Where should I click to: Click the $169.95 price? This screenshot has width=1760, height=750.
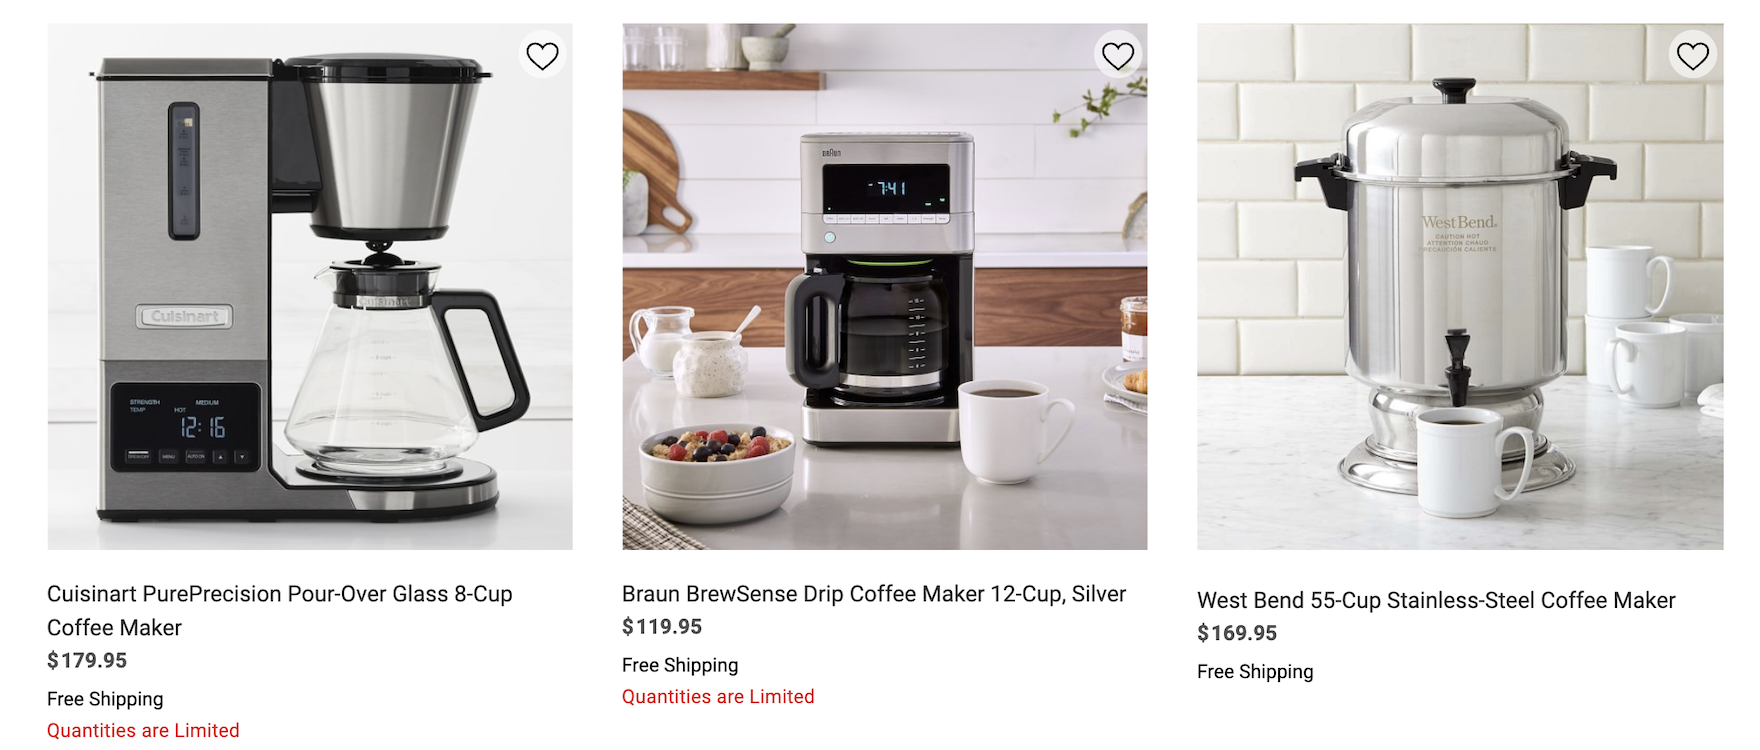(1237, 633)
